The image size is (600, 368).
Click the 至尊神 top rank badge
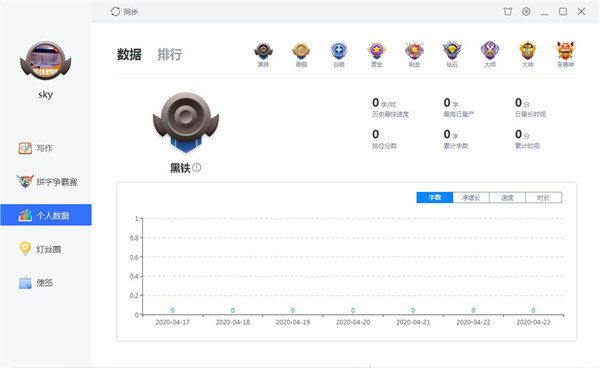pos(565,55)
